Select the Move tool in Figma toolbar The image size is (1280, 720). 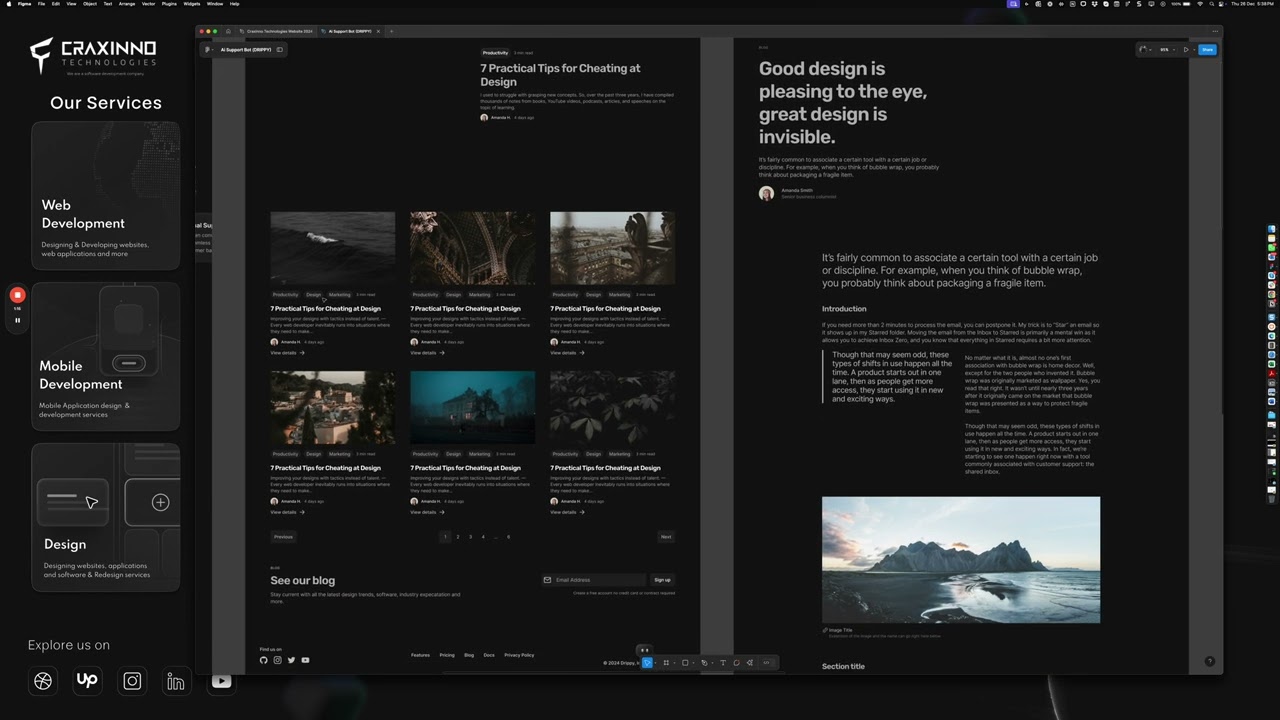(647, 662)
